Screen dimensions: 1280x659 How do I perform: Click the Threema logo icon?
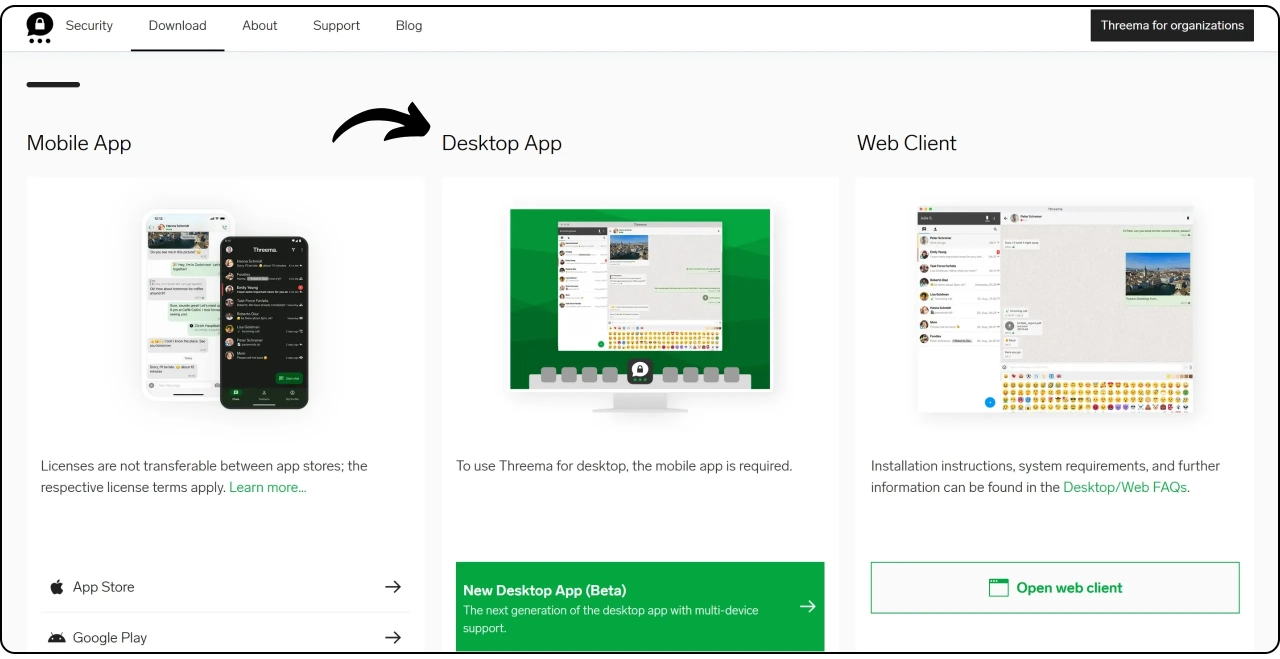pyautogui.click(x=40, y=27)
